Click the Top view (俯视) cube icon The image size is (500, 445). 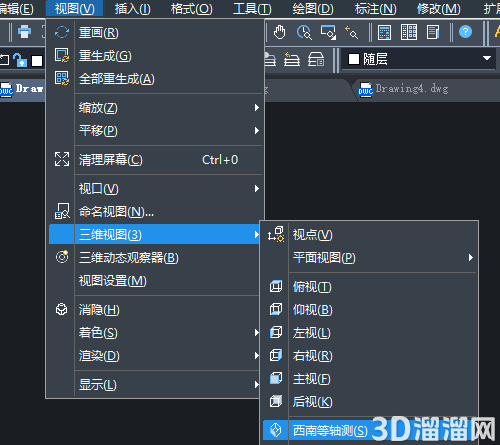tap(276, 286)
